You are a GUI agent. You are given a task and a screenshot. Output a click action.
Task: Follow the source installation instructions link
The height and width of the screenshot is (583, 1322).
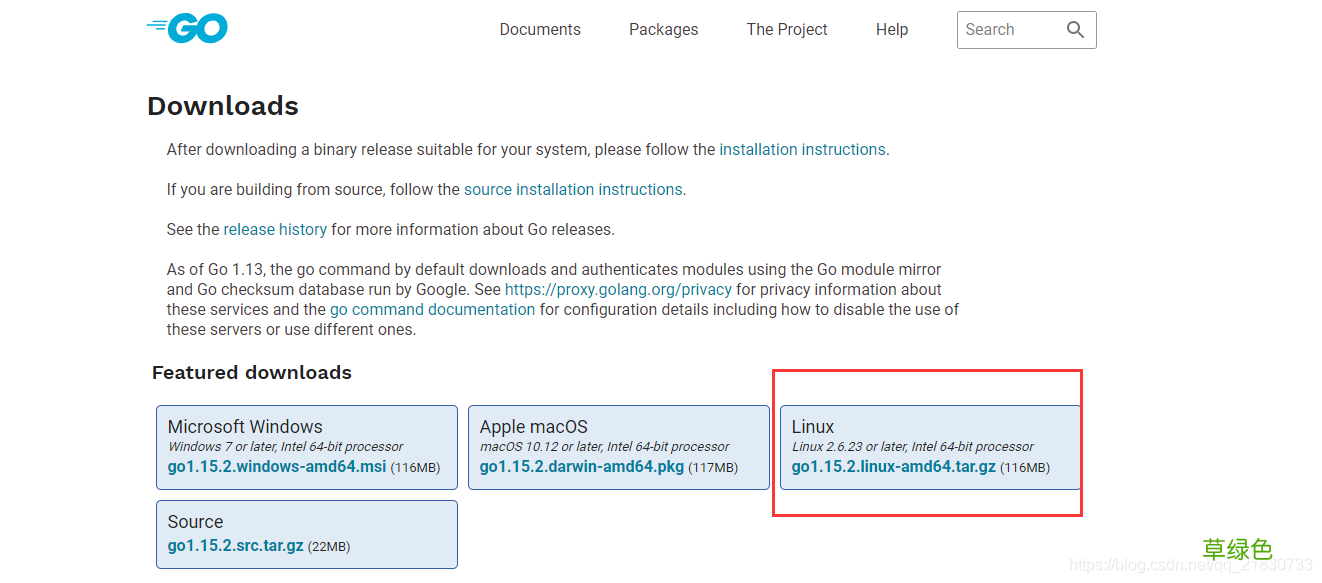(573, 190)
